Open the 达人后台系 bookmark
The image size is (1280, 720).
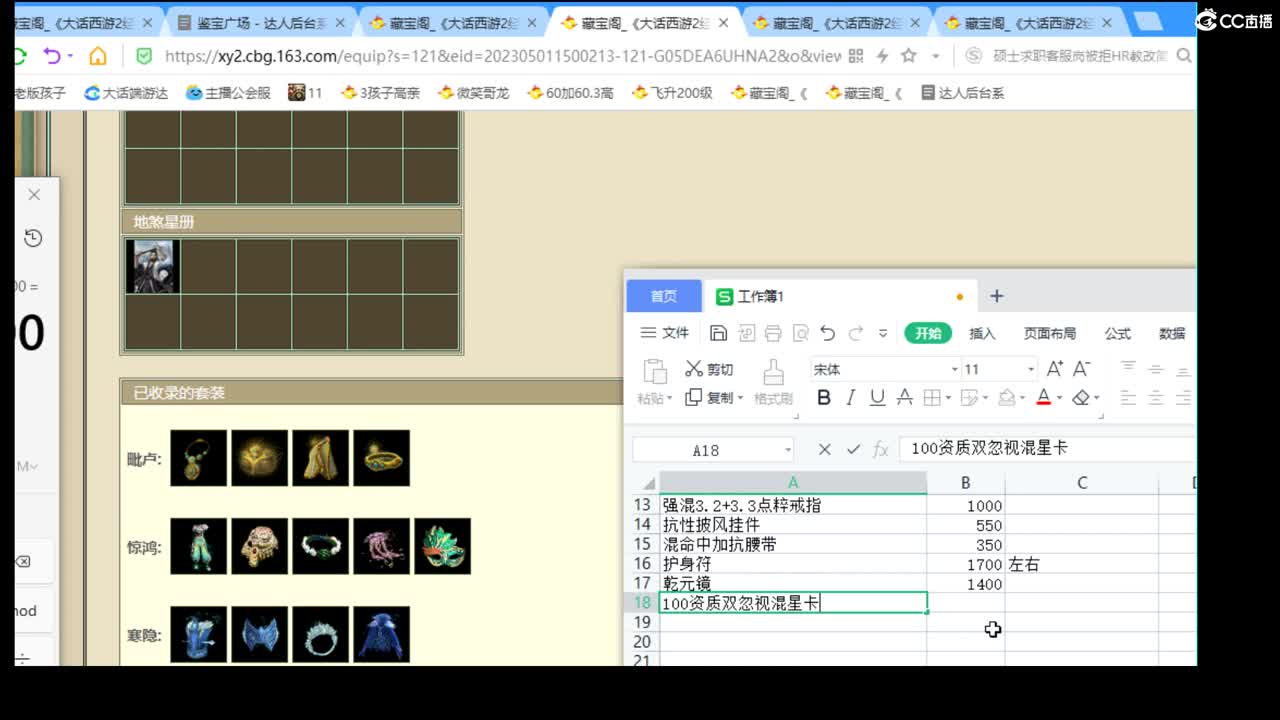[x=962, y=93]
